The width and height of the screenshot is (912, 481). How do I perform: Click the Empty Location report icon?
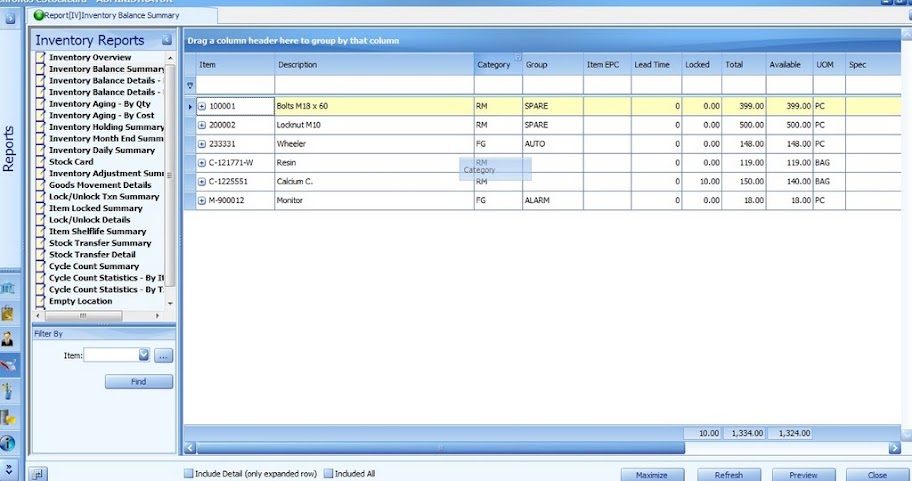[40, 301]
